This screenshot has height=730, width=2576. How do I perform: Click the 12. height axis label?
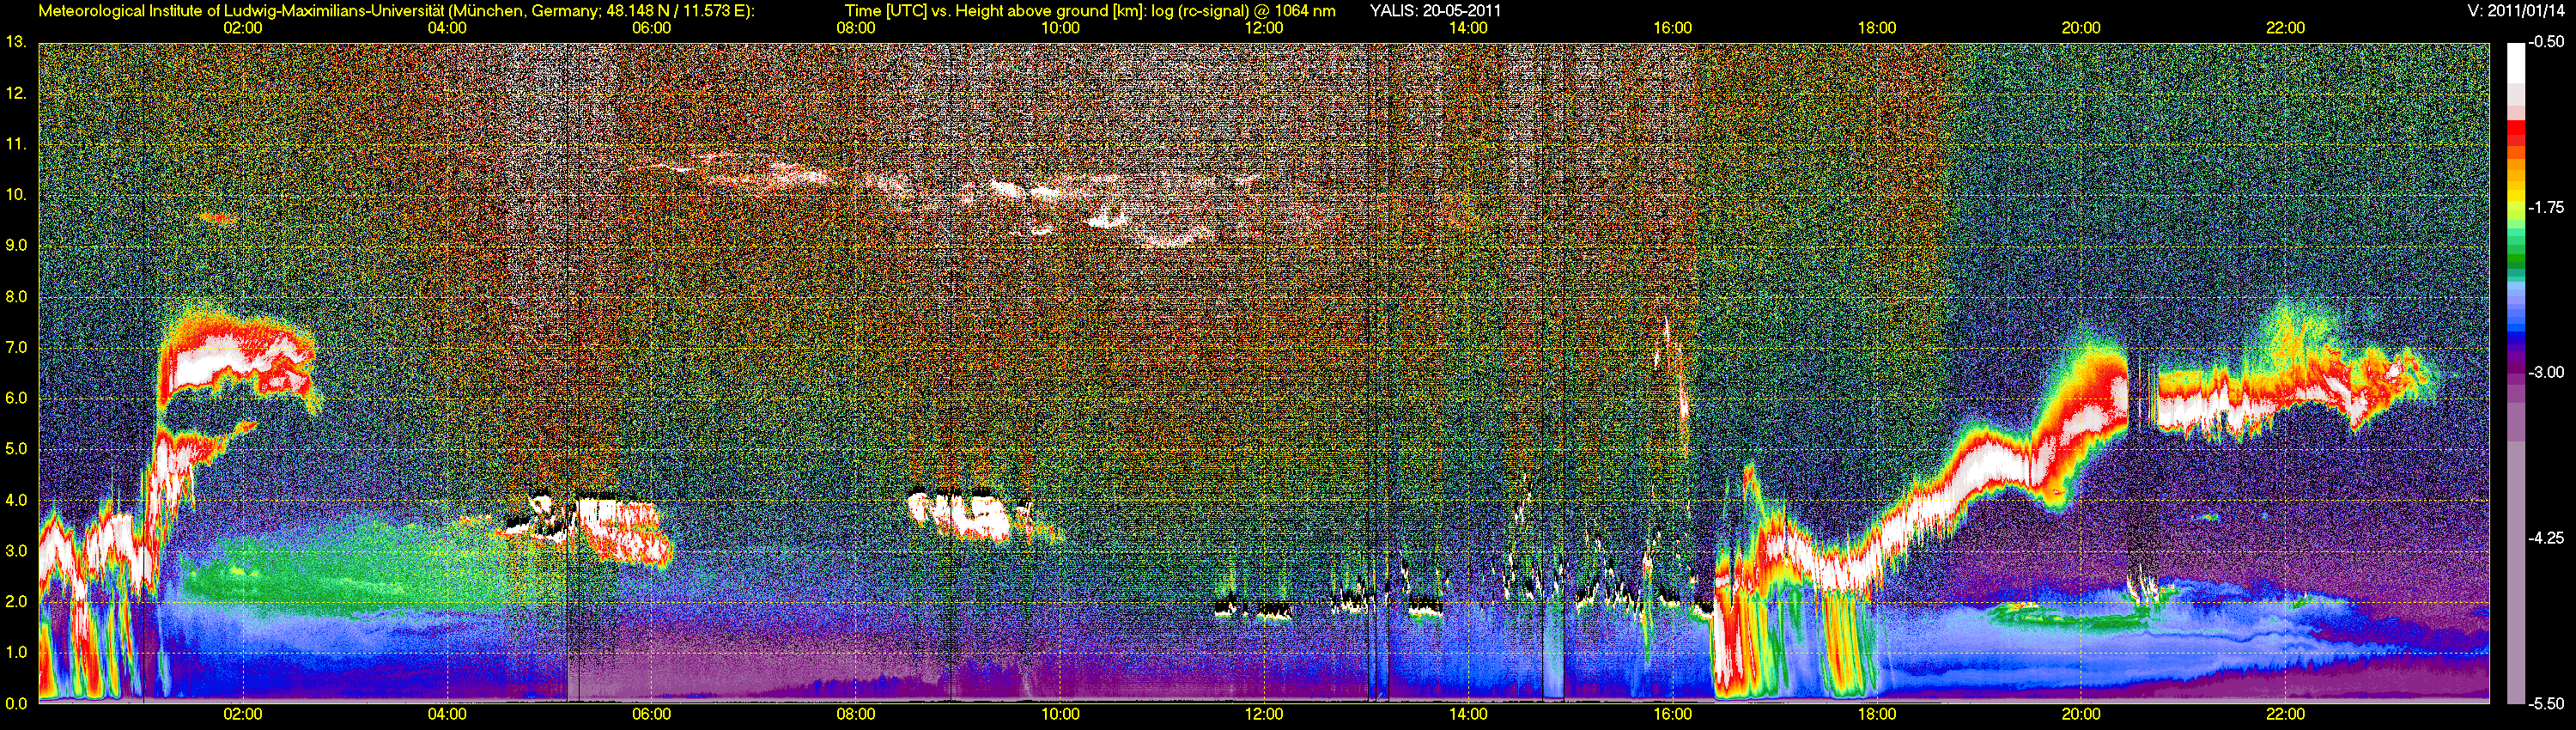(x=16, y=93)
